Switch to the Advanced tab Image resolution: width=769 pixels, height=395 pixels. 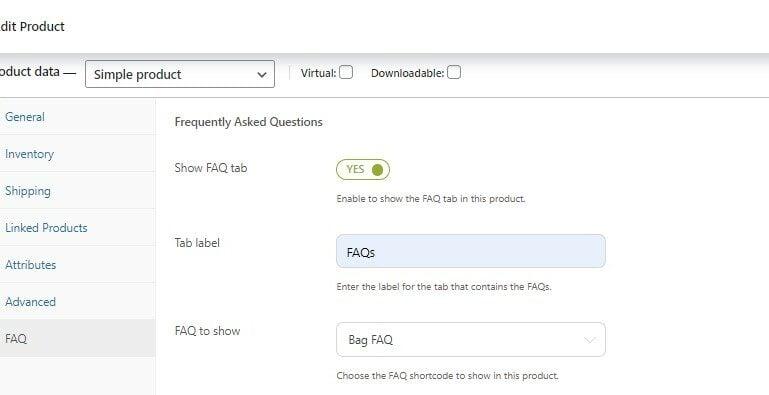point(30,302)
